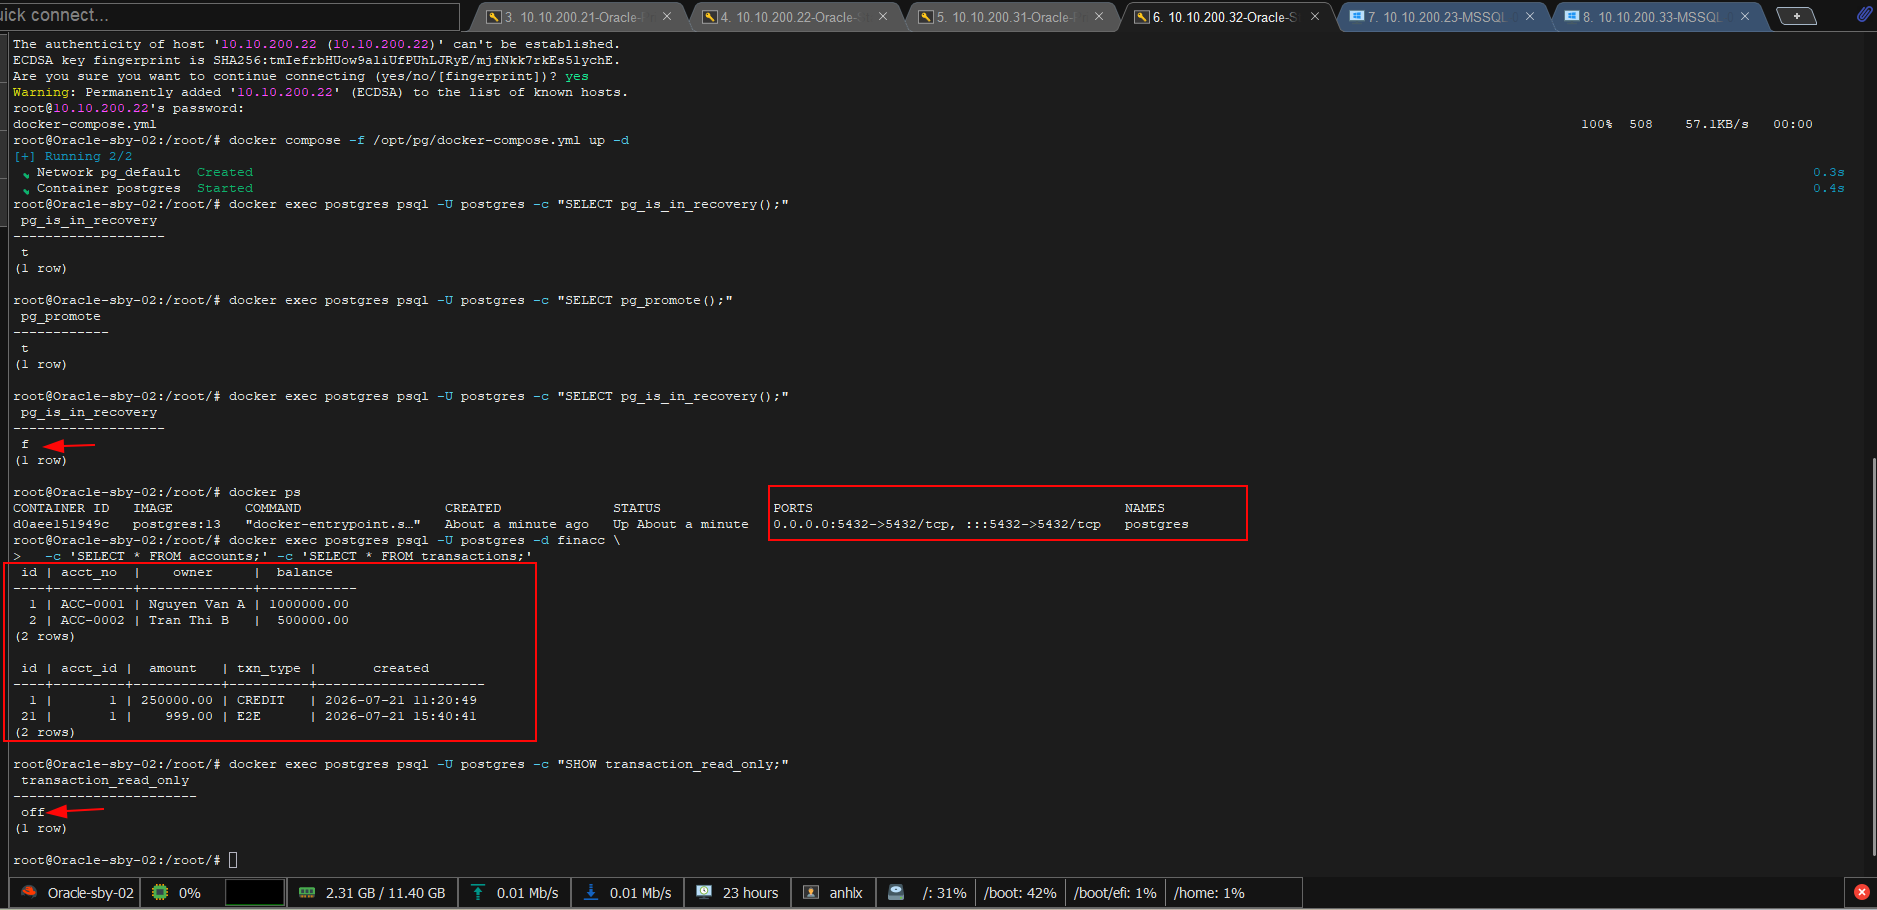1877x910 pixels.
Task: Click the 'docker ps' command text
Action: point(265,492)
